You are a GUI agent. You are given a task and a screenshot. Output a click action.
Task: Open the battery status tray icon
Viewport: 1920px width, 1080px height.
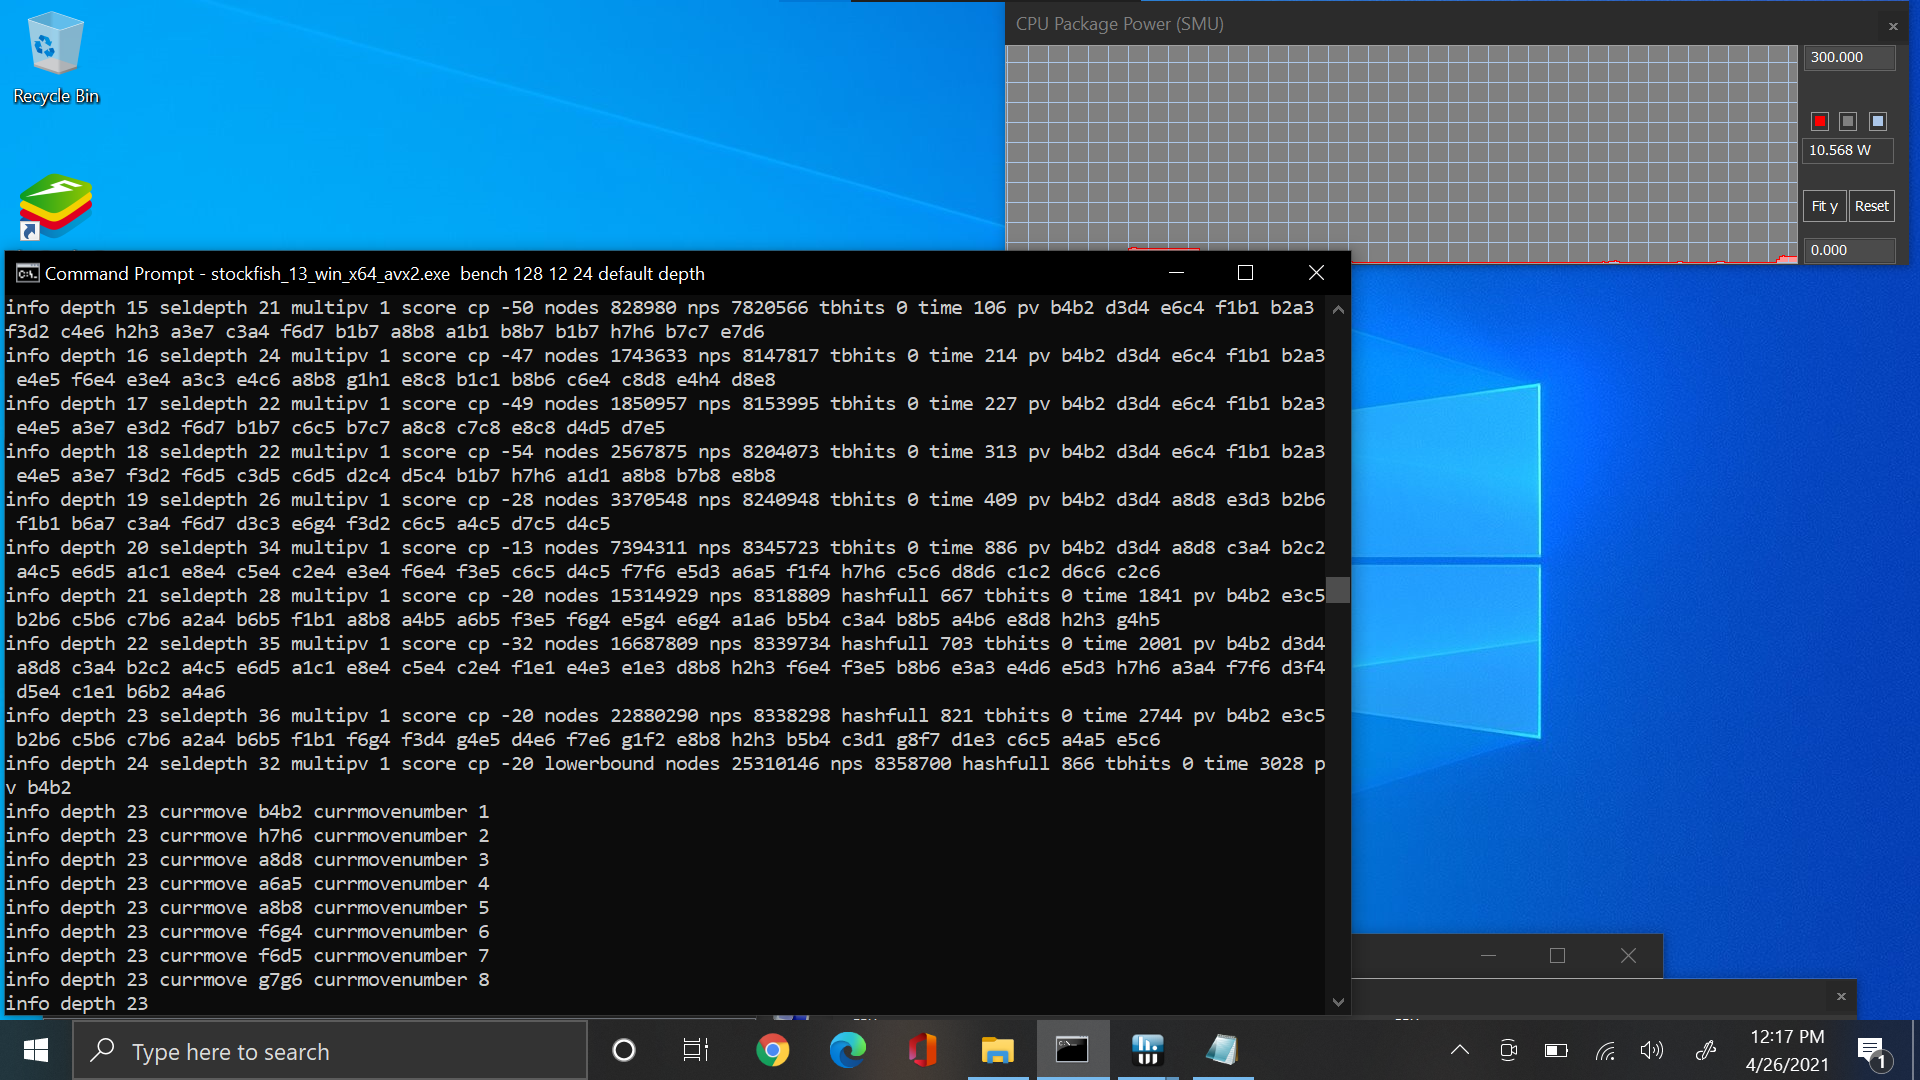point(1556,1050)
